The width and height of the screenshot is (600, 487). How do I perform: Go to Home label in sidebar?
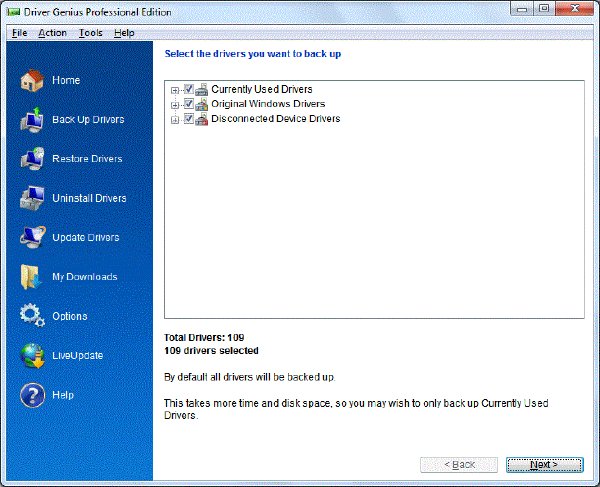(x=66, y=80)
